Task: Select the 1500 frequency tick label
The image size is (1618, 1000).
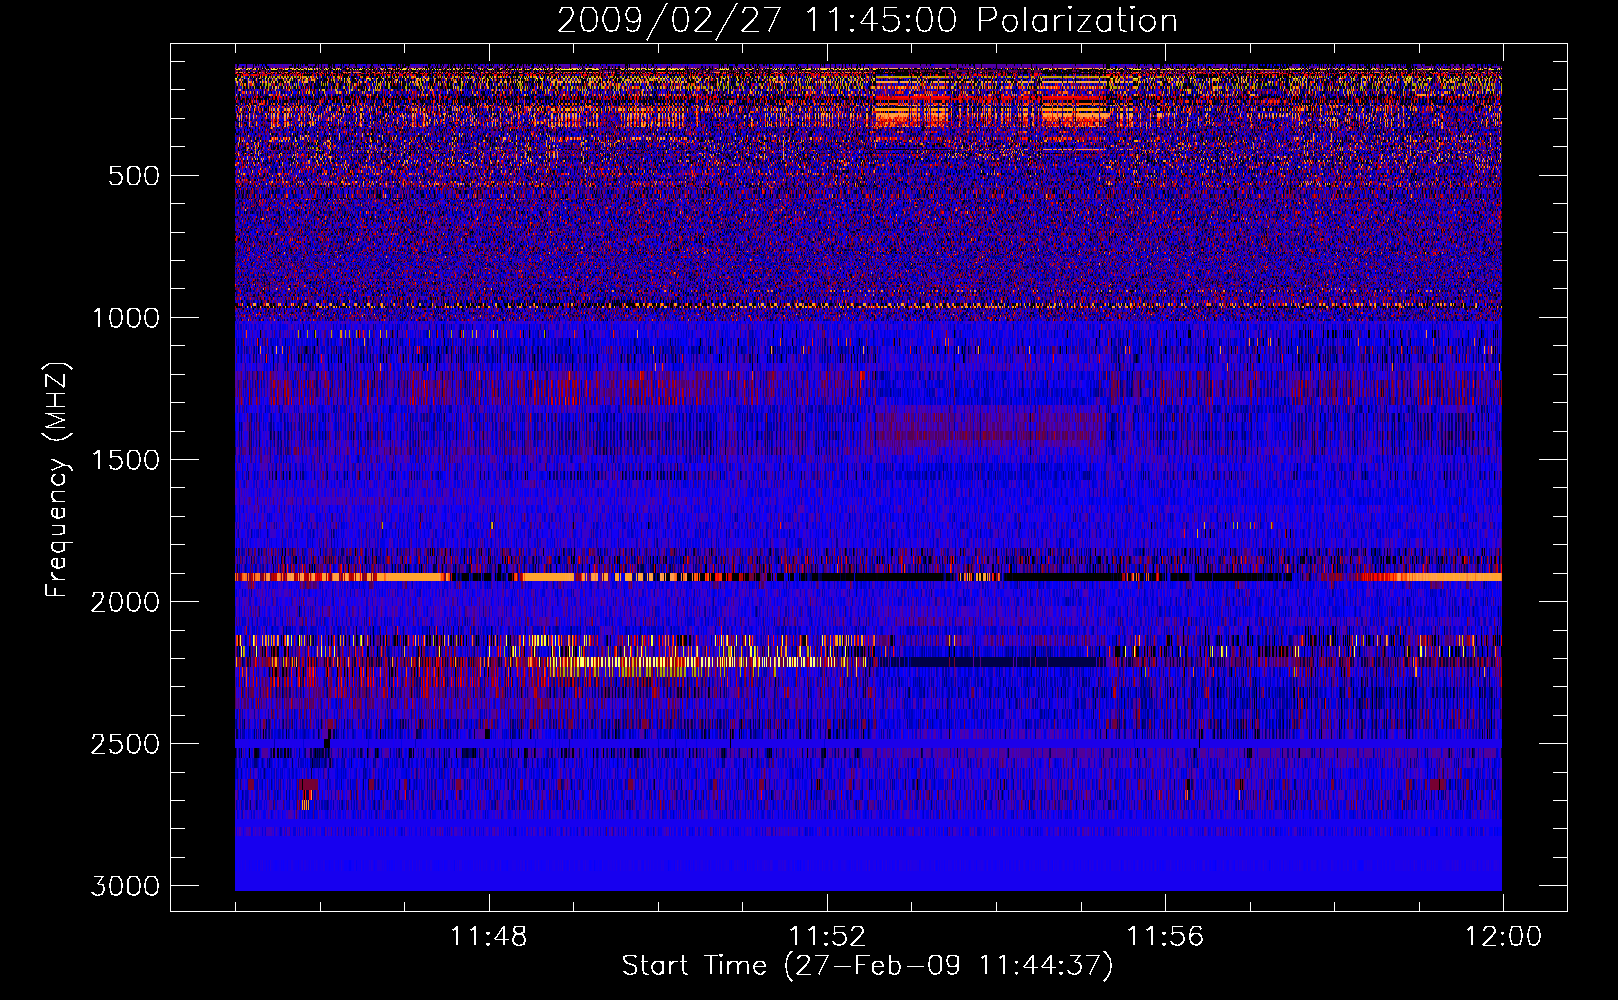Action: pyautogui.click(x=125, y=460)
